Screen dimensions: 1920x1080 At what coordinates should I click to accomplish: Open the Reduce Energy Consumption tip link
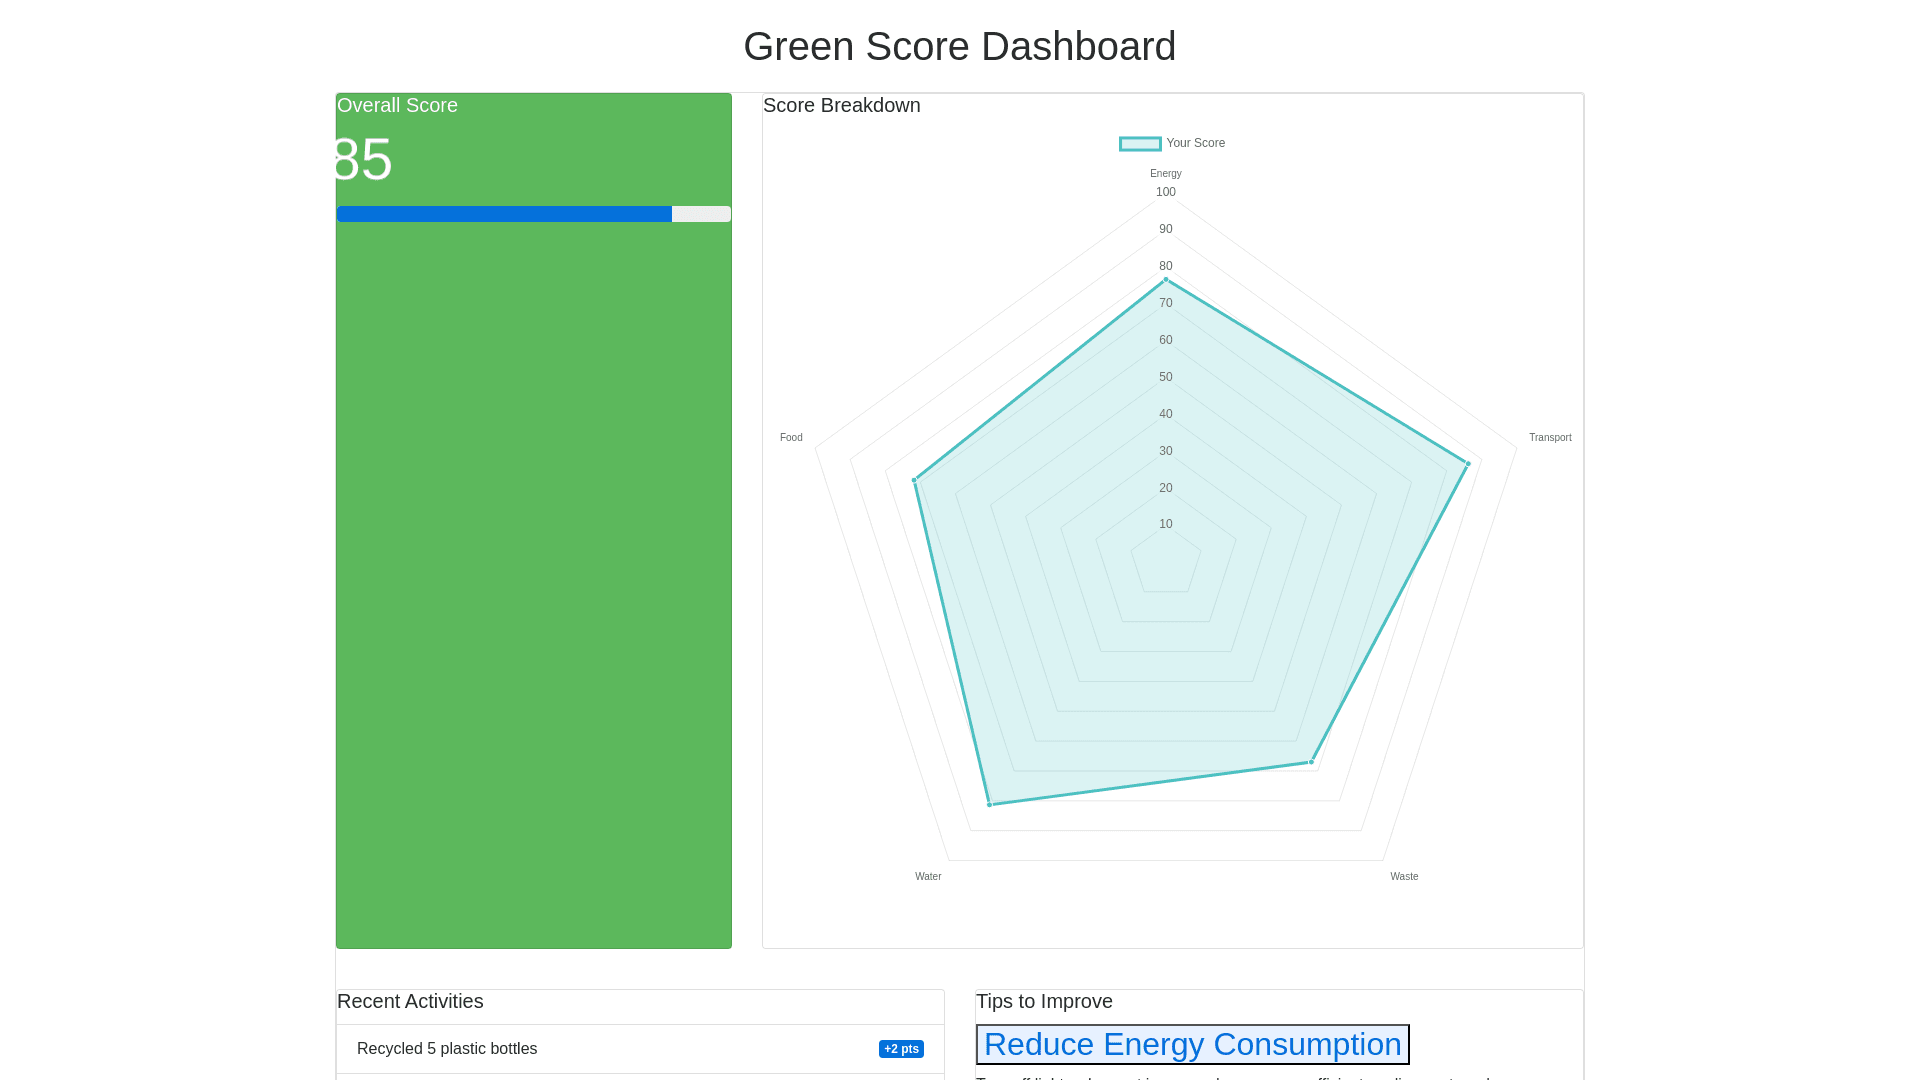1192,1044
